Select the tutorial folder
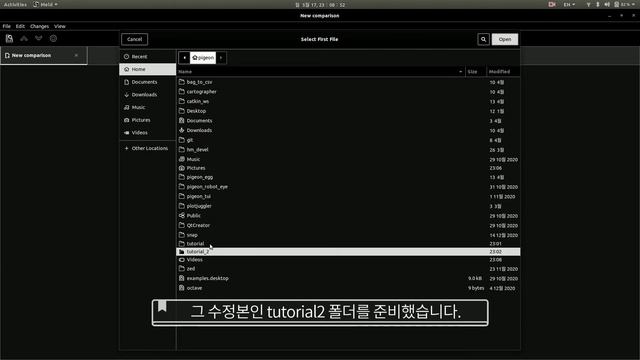 [x=349, y=244]
